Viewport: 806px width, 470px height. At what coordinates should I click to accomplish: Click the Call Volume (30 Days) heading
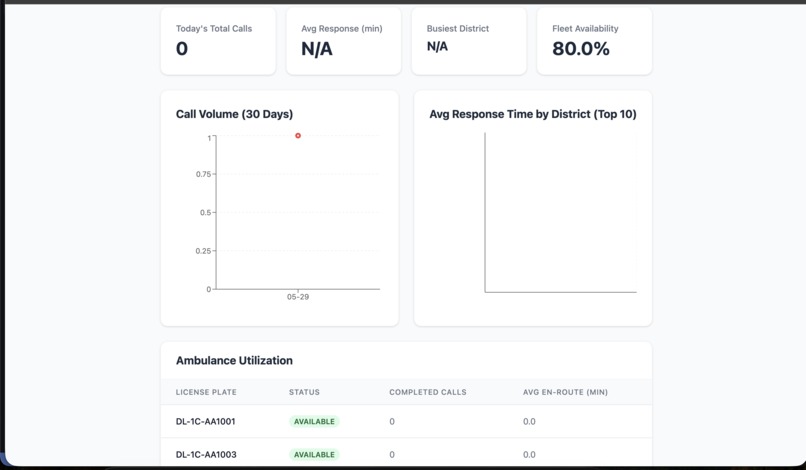234,114
